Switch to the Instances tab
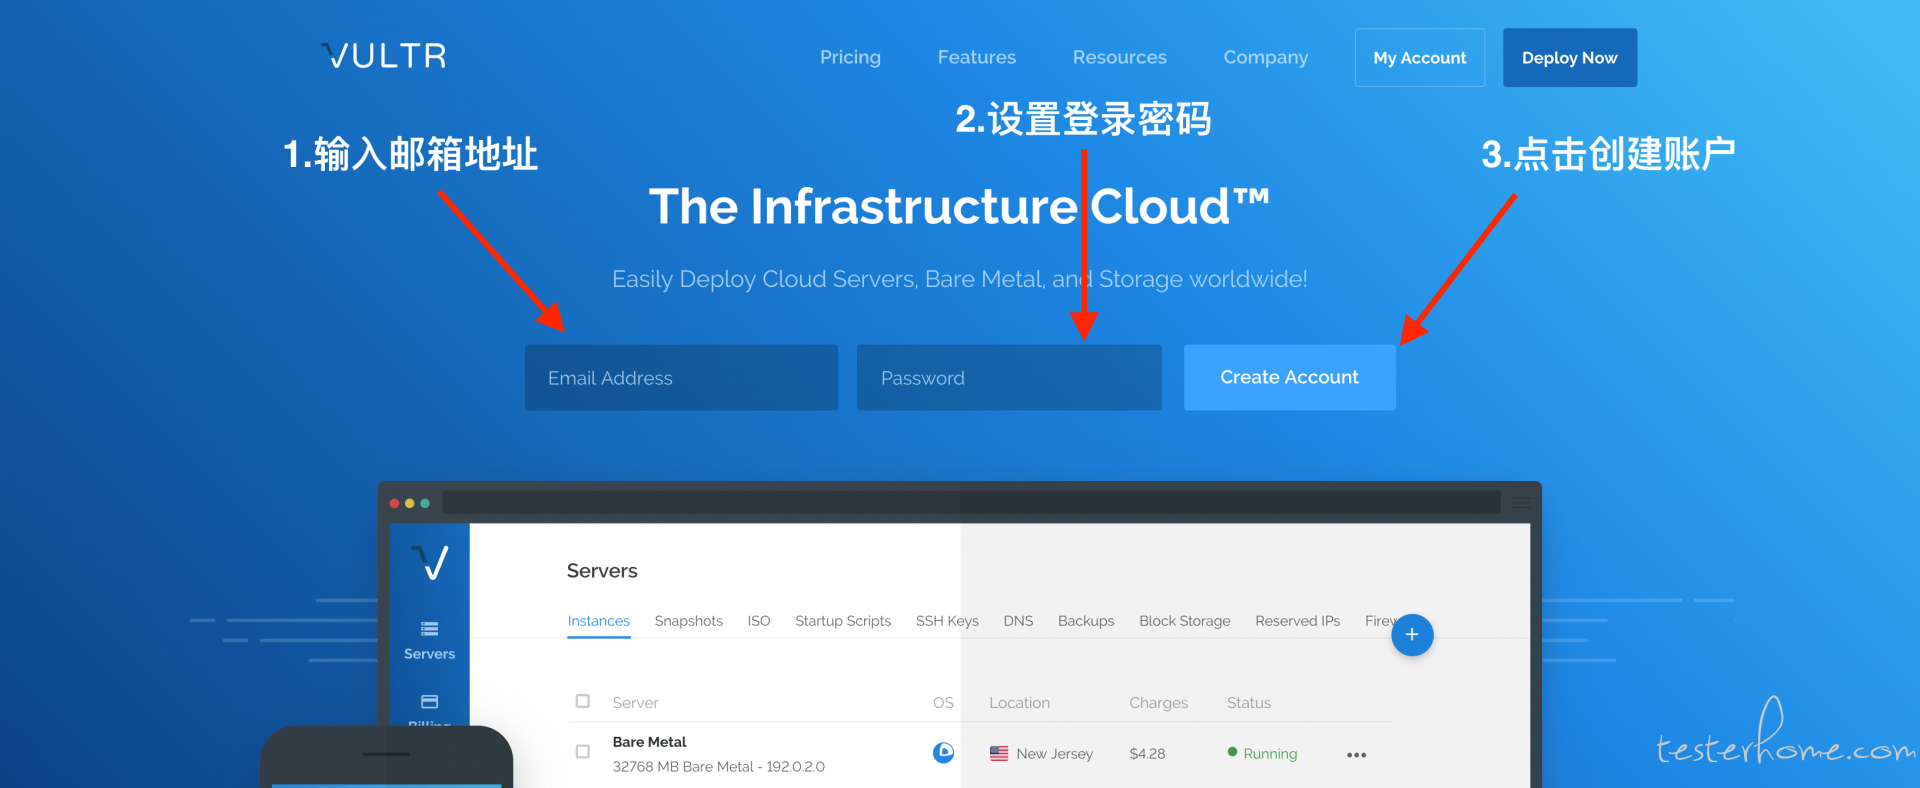The image size is (1920, 788). [599, 621]
